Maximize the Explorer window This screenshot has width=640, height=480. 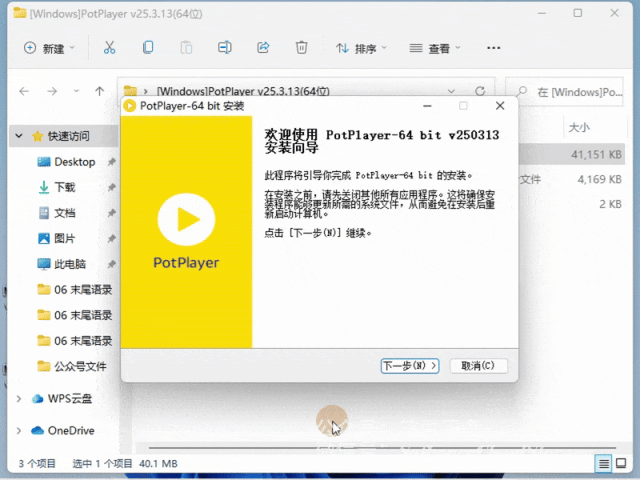click(578, 13)
